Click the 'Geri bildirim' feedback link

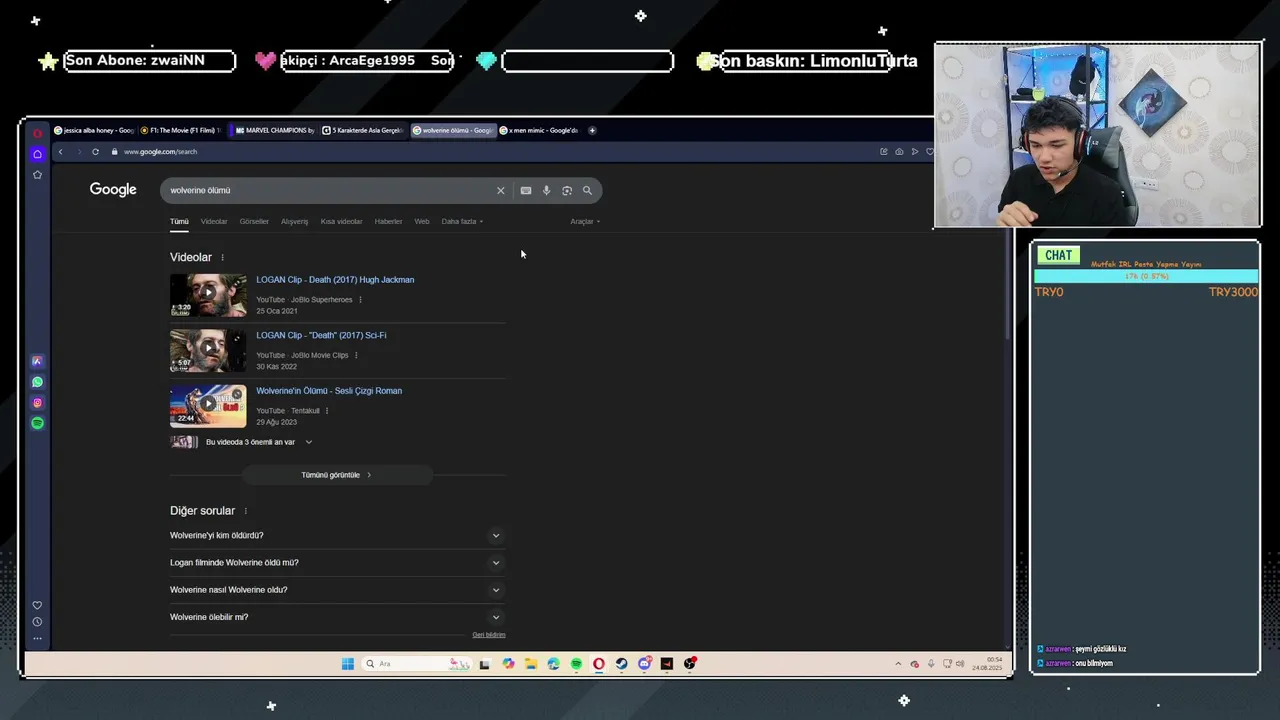[489, 635]
